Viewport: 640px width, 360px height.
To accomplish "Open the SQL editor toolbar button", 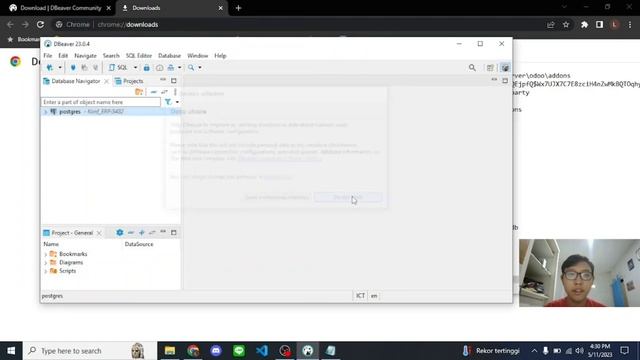I will tap(118, 68).
